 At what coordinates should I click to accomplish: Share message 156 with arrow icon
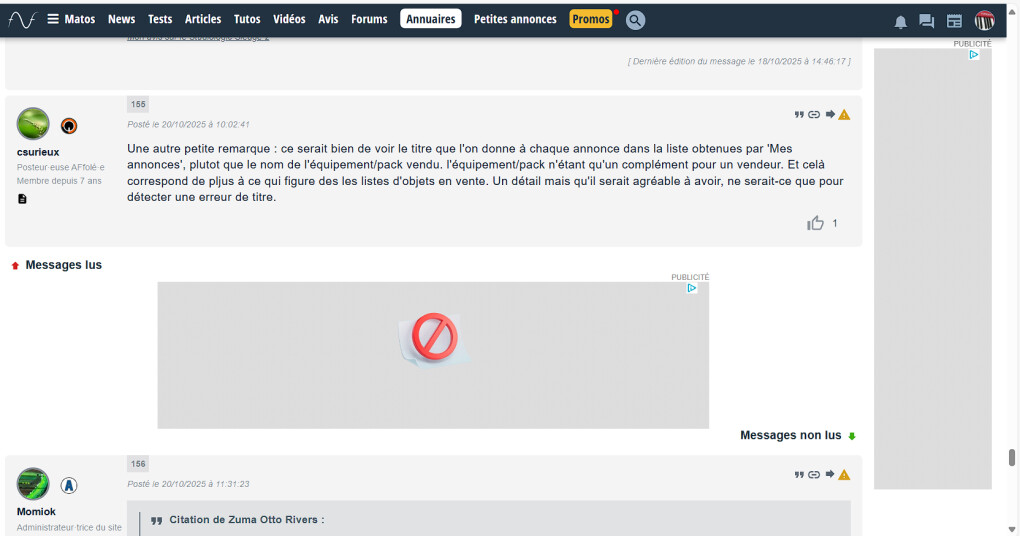click(x=830, y=474)
